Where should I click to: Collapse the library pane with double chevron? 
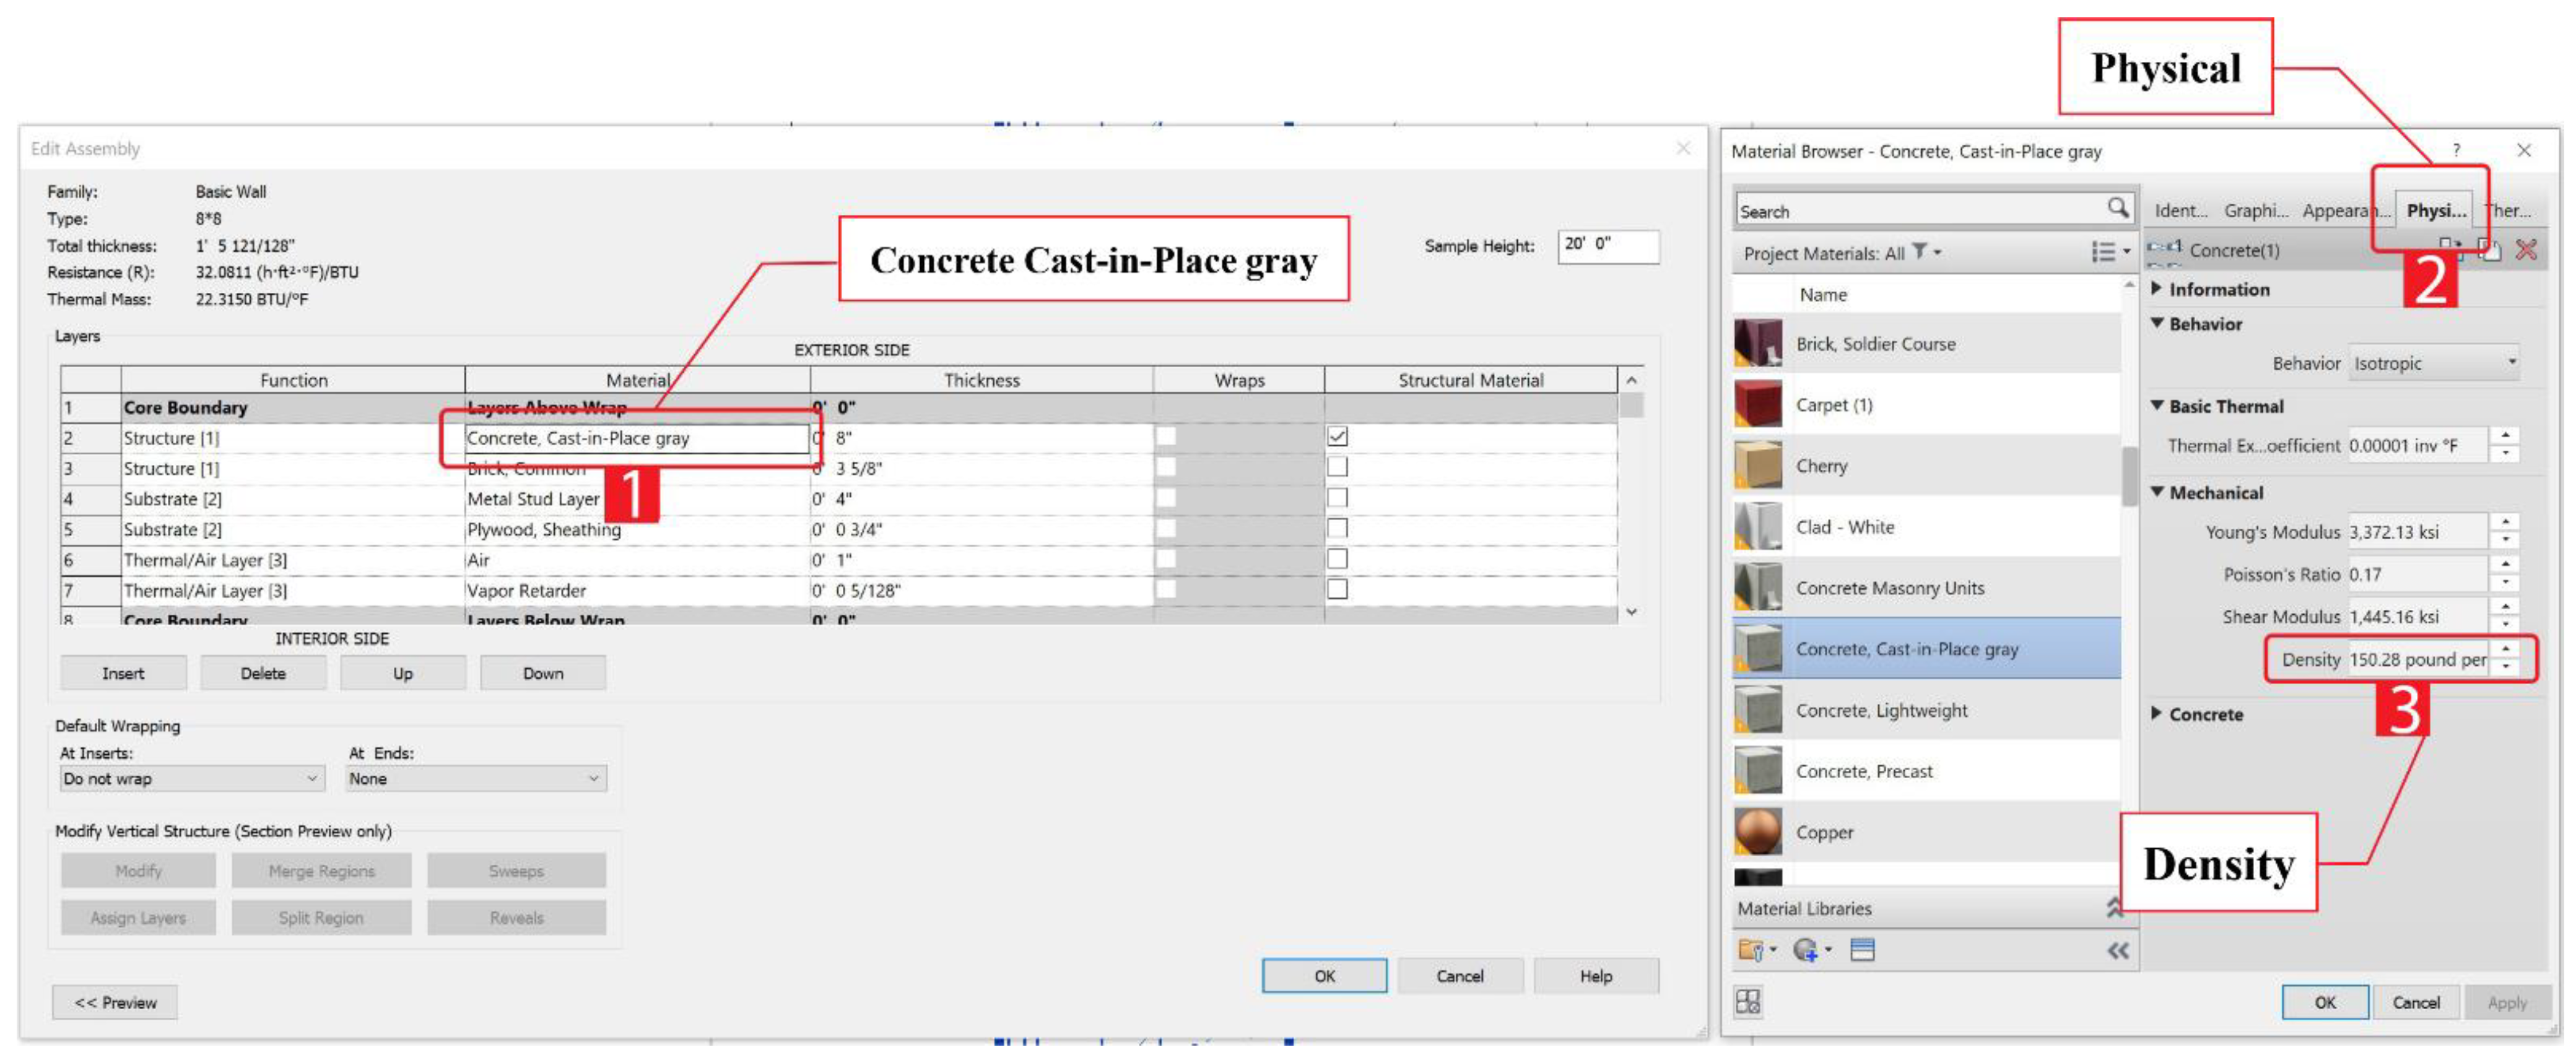(2118, 950)
